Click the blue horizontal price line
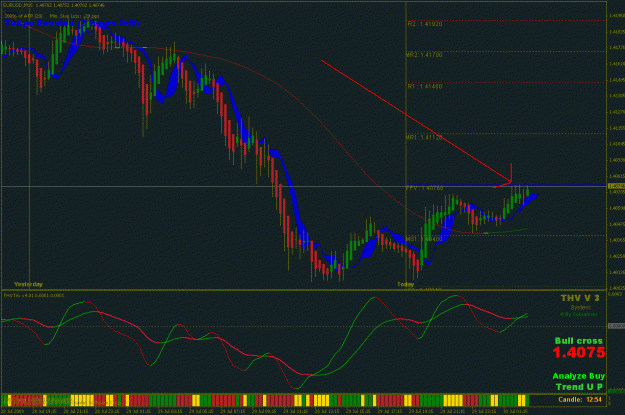The height and width of the screenshot is (415, 625). [506, 185]
